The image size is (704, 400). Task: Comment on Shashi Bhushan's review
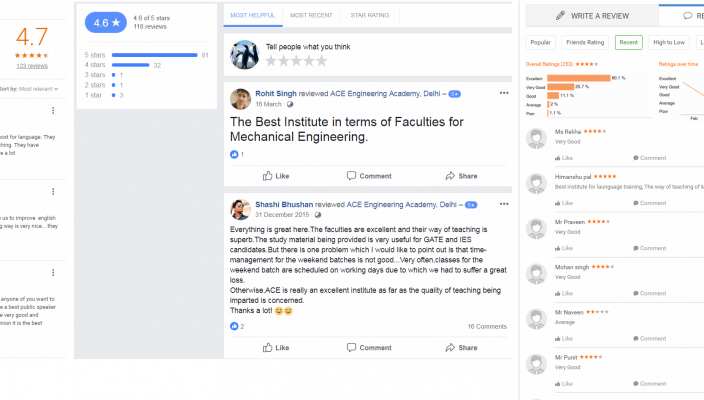click(369, 347)
